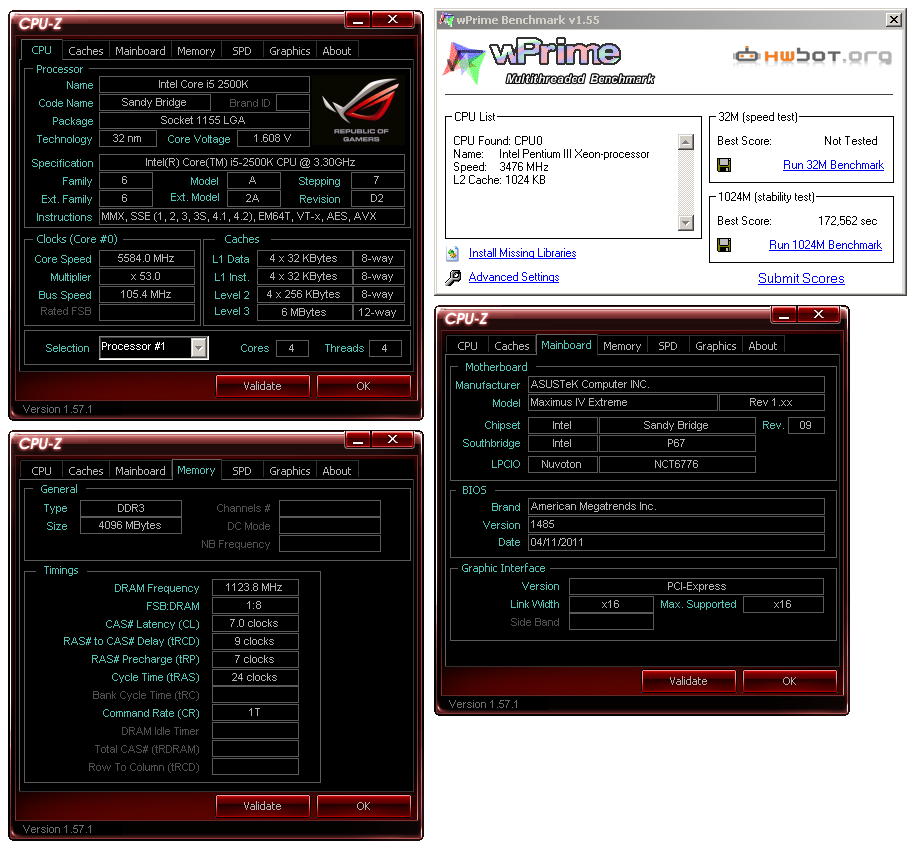
Task: Click the CPU List scroll up arrow
Action: pos(686,142)
